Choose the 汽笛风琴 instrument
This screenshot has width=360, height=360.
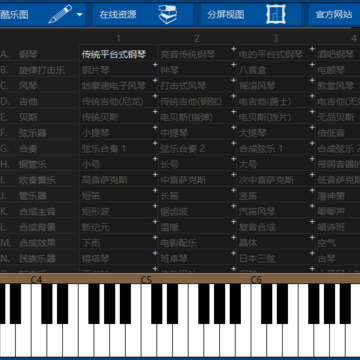(x=257, y=212)
